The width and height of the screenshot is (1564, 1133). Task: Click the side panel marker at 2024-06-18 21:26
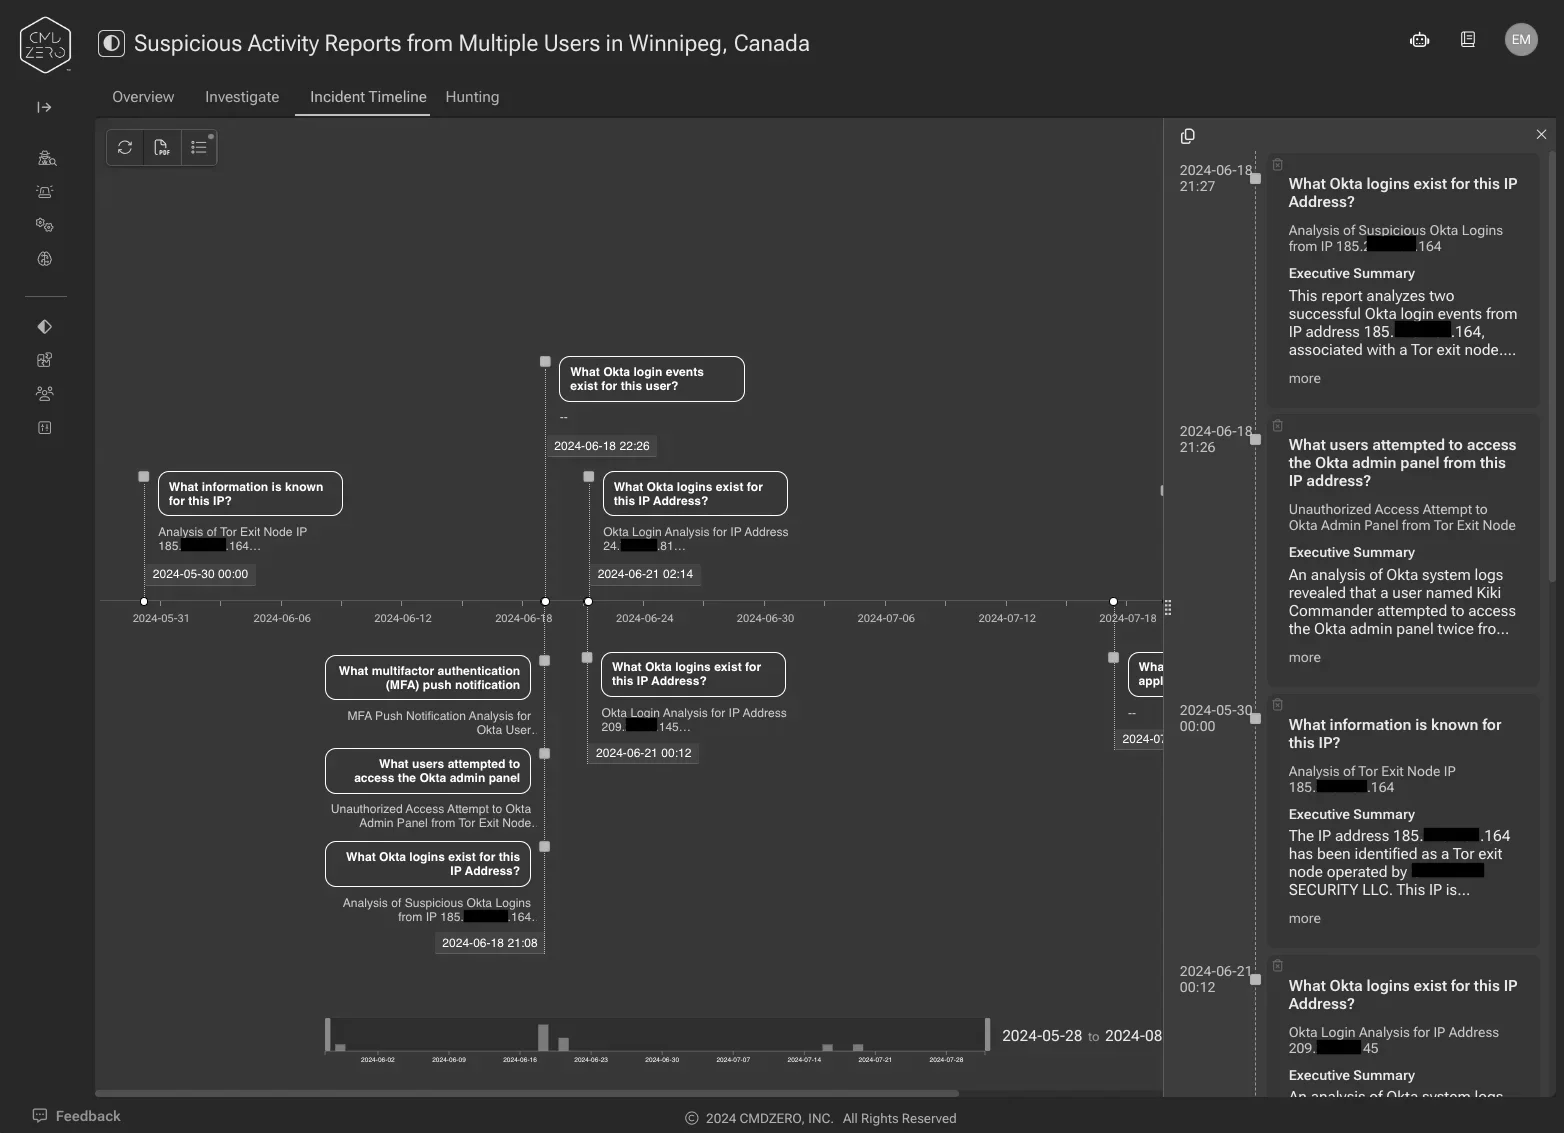pos(1256,439)
